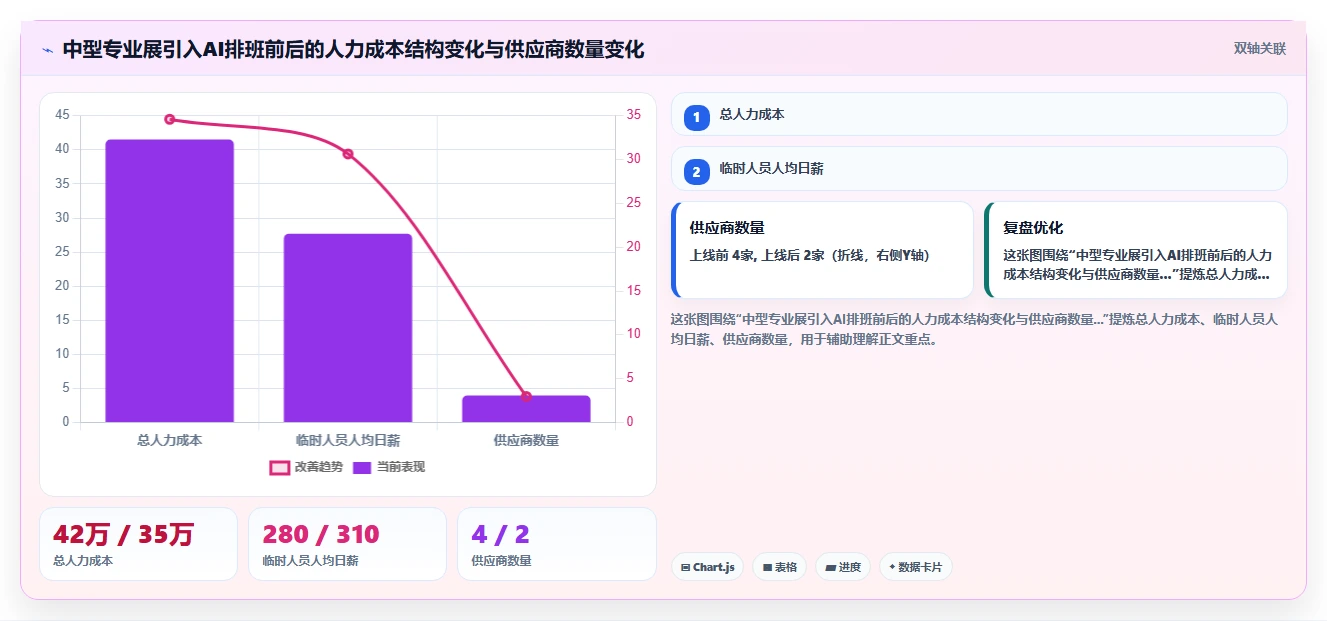Click the 临时人员人均日薪 purple bar
1327x621 pixels.
coord(347,328)
